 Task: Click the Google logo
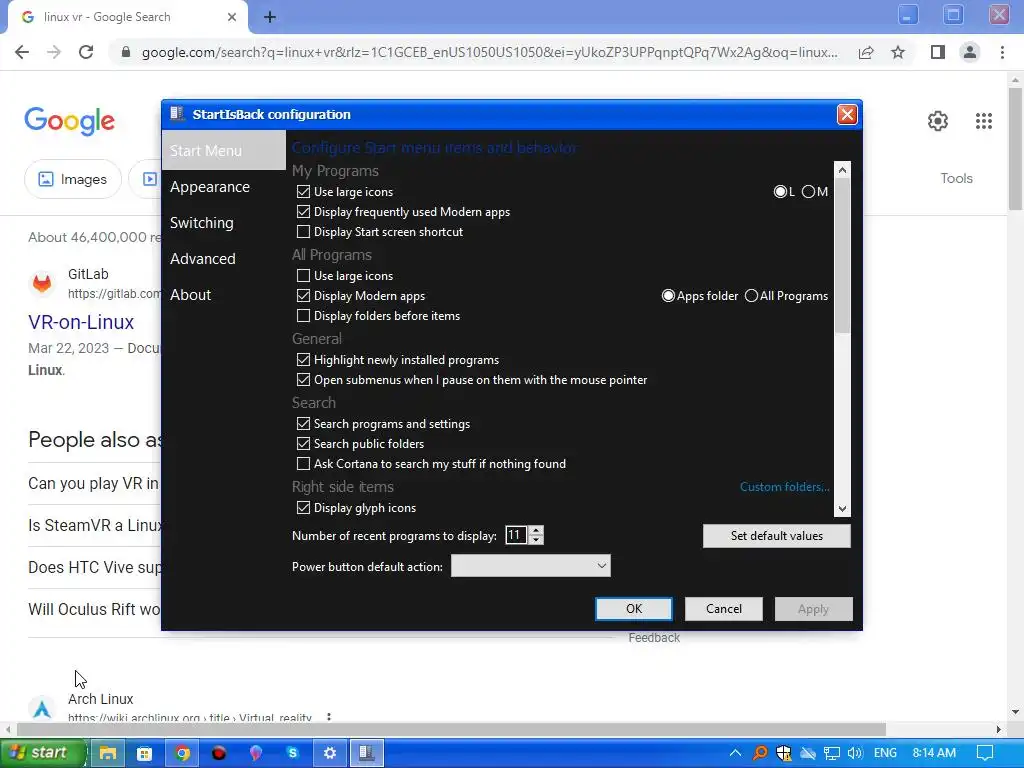69,121
